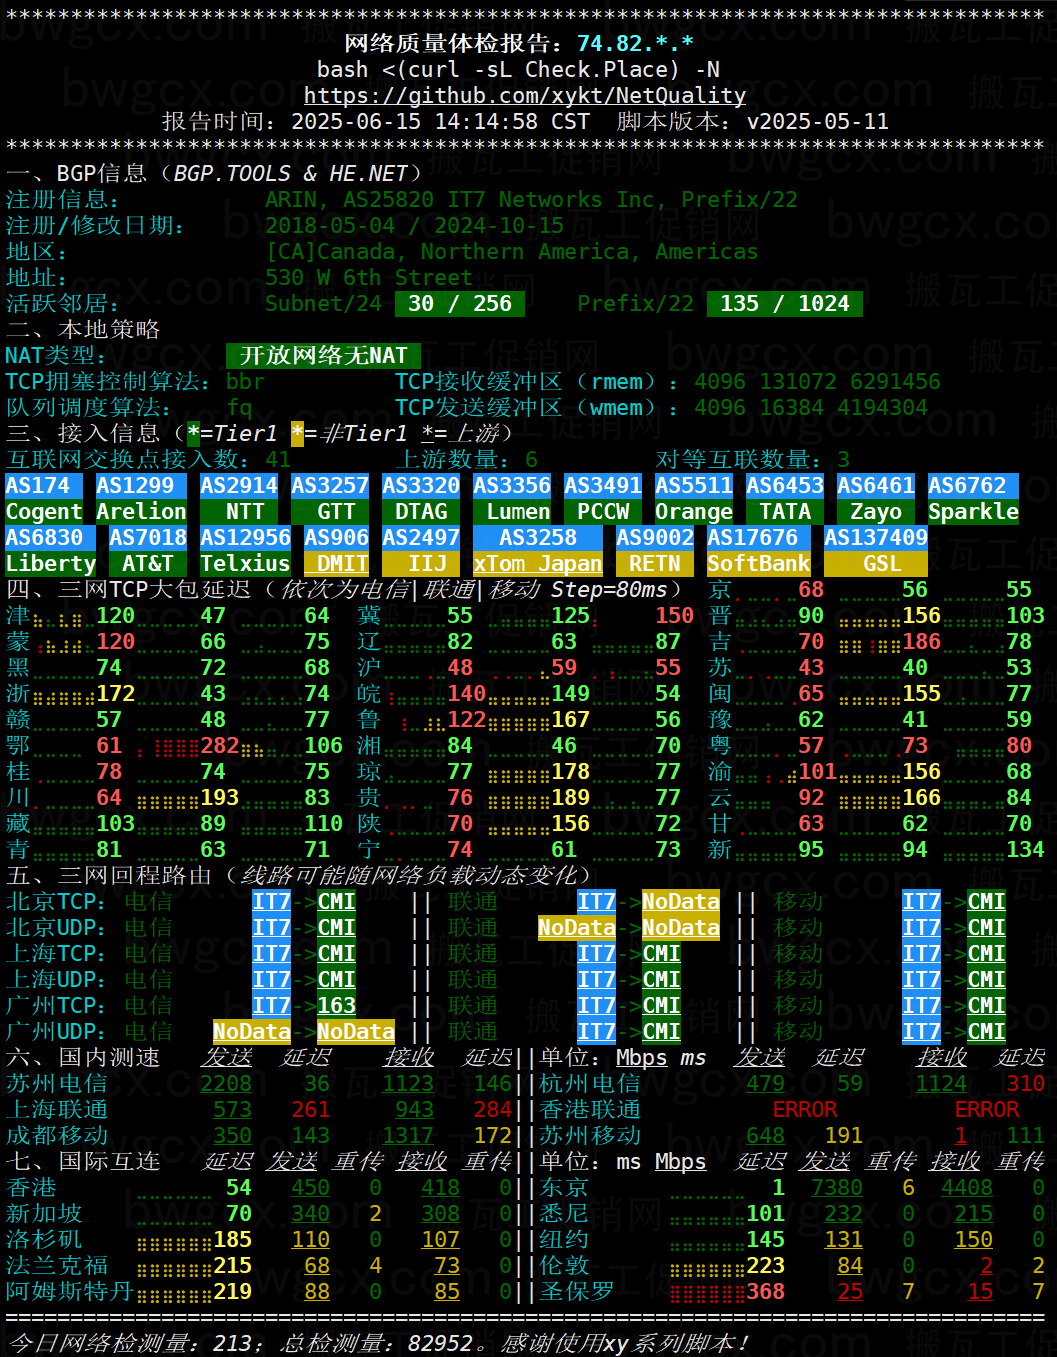Viewport: 1057px width, 1357px height.
Task: Click the AS906 DMIT badge
Action: pos(337,551)
